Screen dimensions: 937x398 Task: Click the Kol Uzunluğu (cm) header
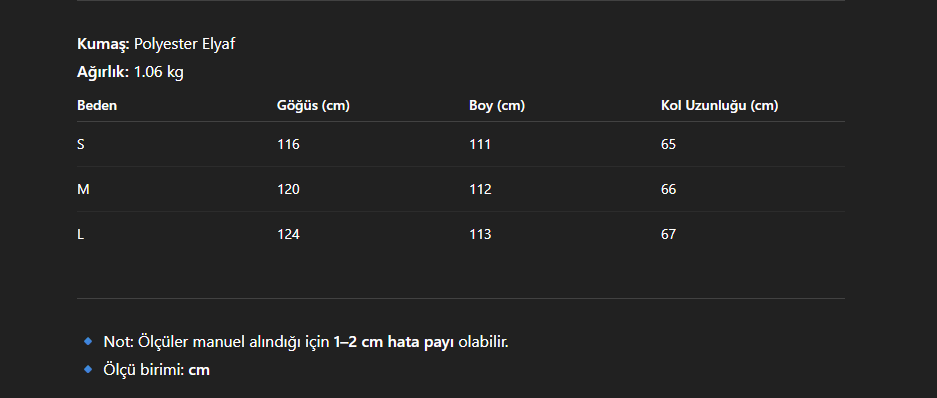coord(719,106)
